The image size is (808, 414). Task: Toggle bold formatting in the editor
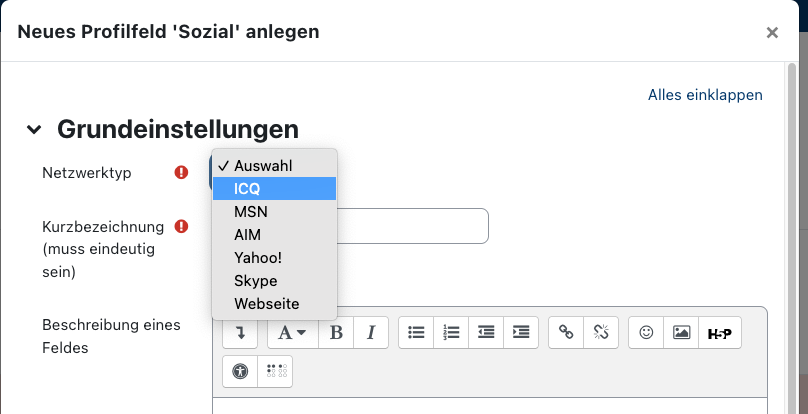(336, 333)
